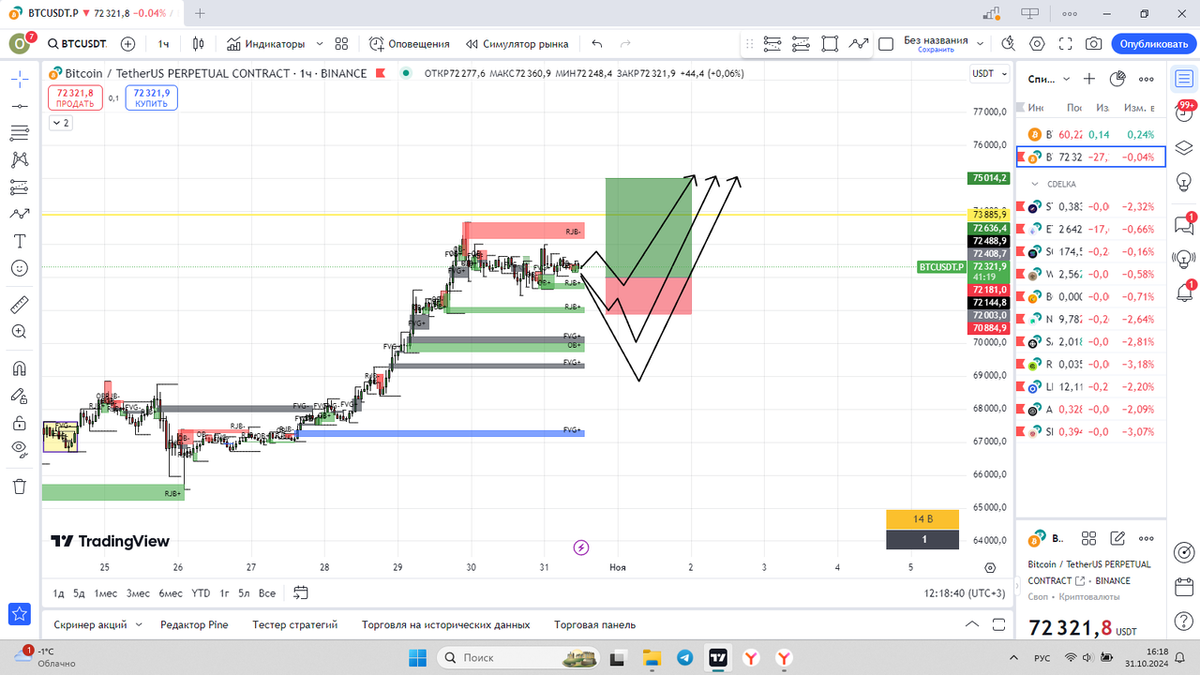Open Торговая панель tab
1200x675 pixels.
(595, 624)
